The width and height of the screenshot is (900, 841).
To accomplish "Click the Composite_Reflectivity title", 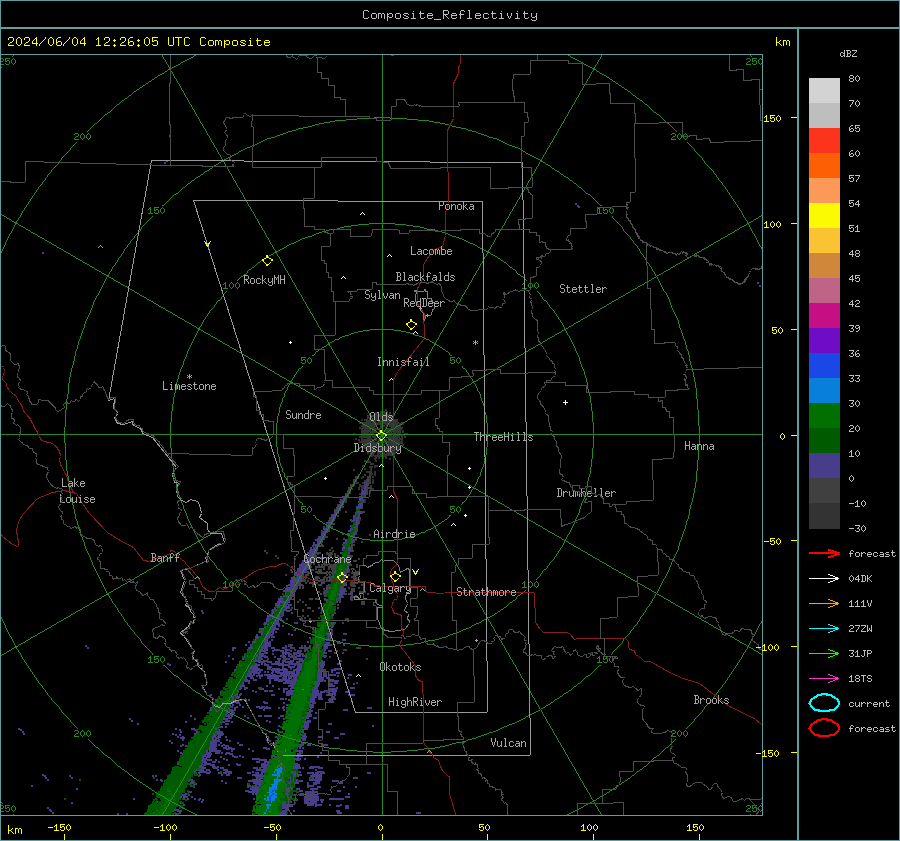I will point(450,15).
